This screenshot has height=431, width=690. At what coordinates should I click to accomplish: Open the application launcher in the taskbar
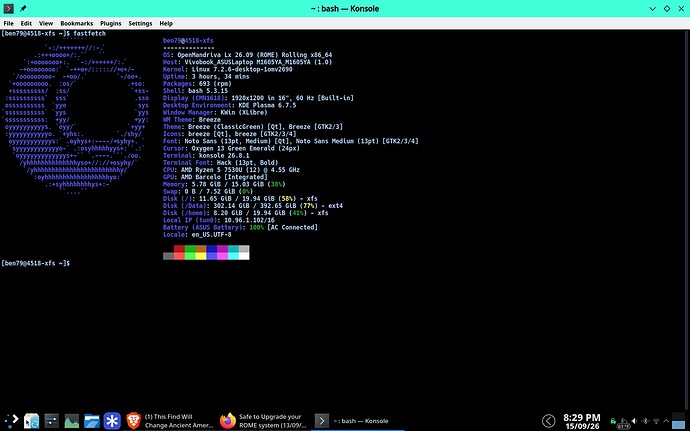click(11, 420)
